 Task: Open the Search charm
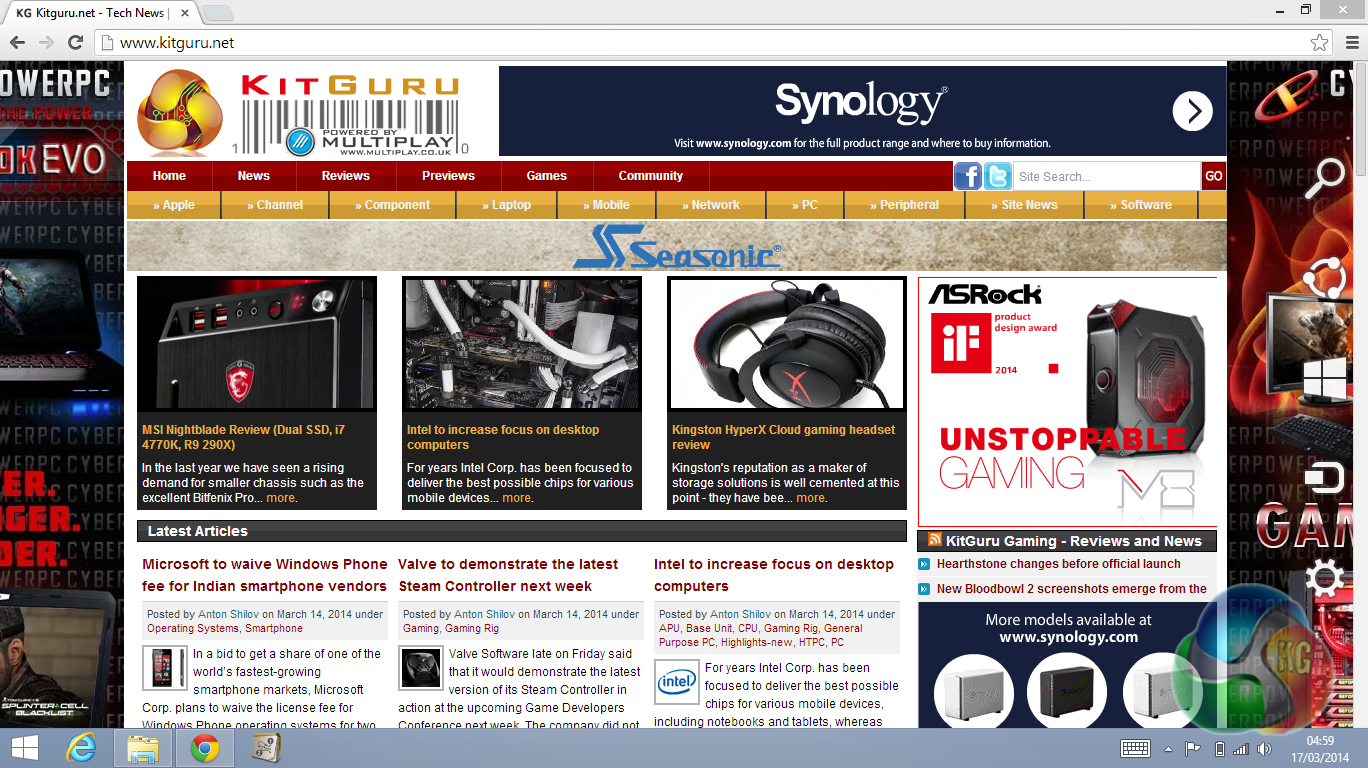[1325, 179]
